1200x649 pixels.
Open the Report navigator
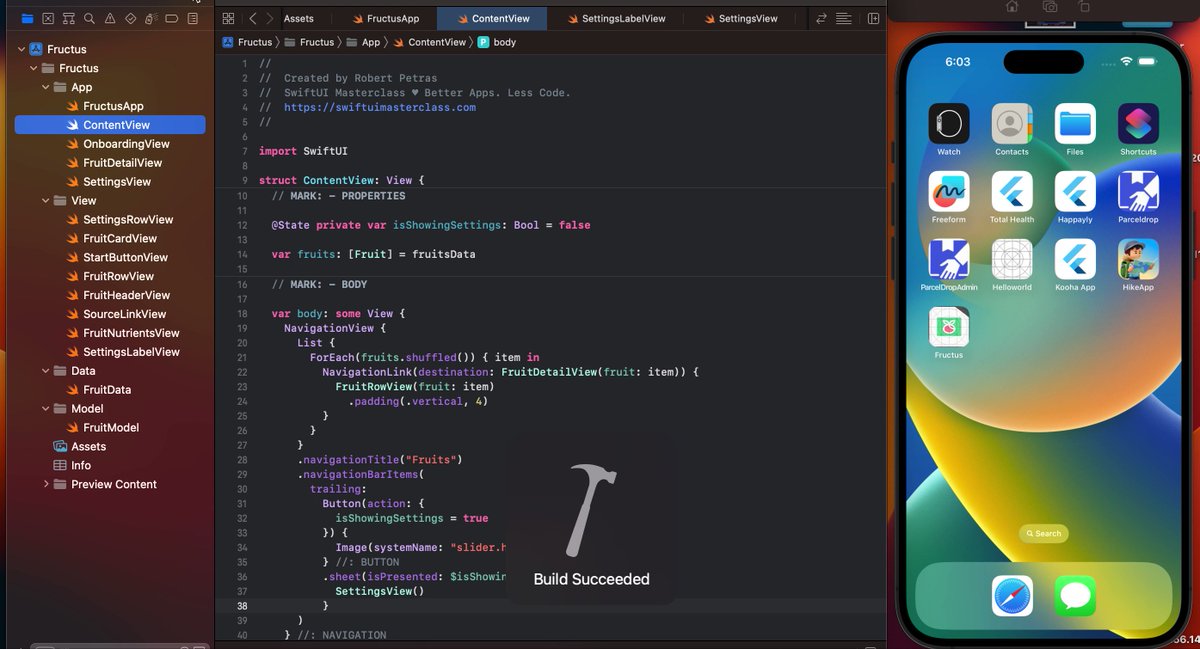coord(194,18)
